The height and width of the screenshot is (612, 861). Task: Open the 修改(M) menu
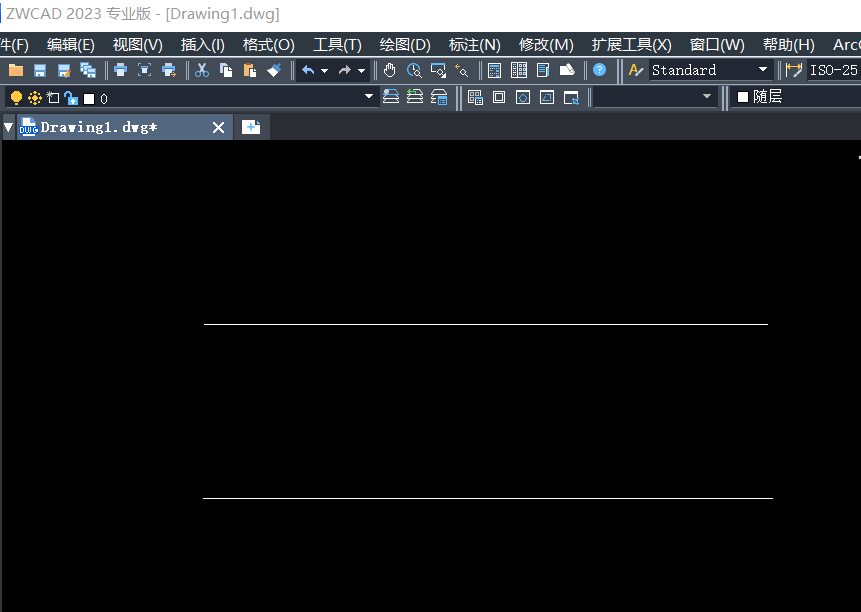click(546, 44)
